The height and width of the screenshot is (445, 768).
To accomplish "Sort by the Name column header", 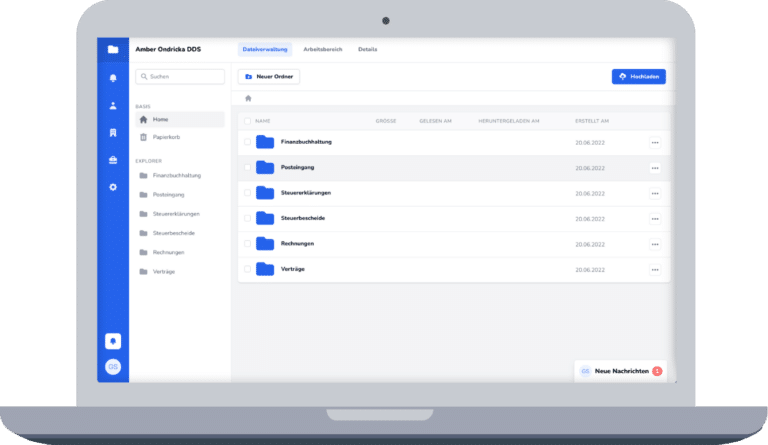I will click(x=263, y=121).
